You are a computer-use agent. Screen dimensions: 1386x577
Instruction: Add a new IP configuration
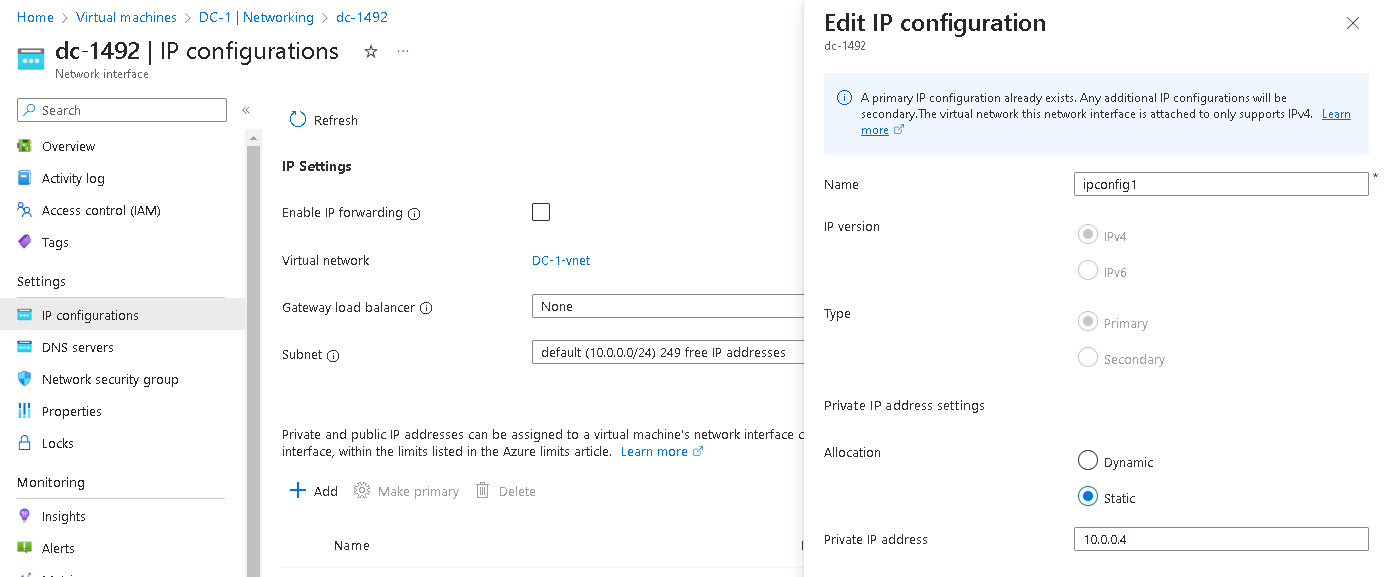(313, 490)
